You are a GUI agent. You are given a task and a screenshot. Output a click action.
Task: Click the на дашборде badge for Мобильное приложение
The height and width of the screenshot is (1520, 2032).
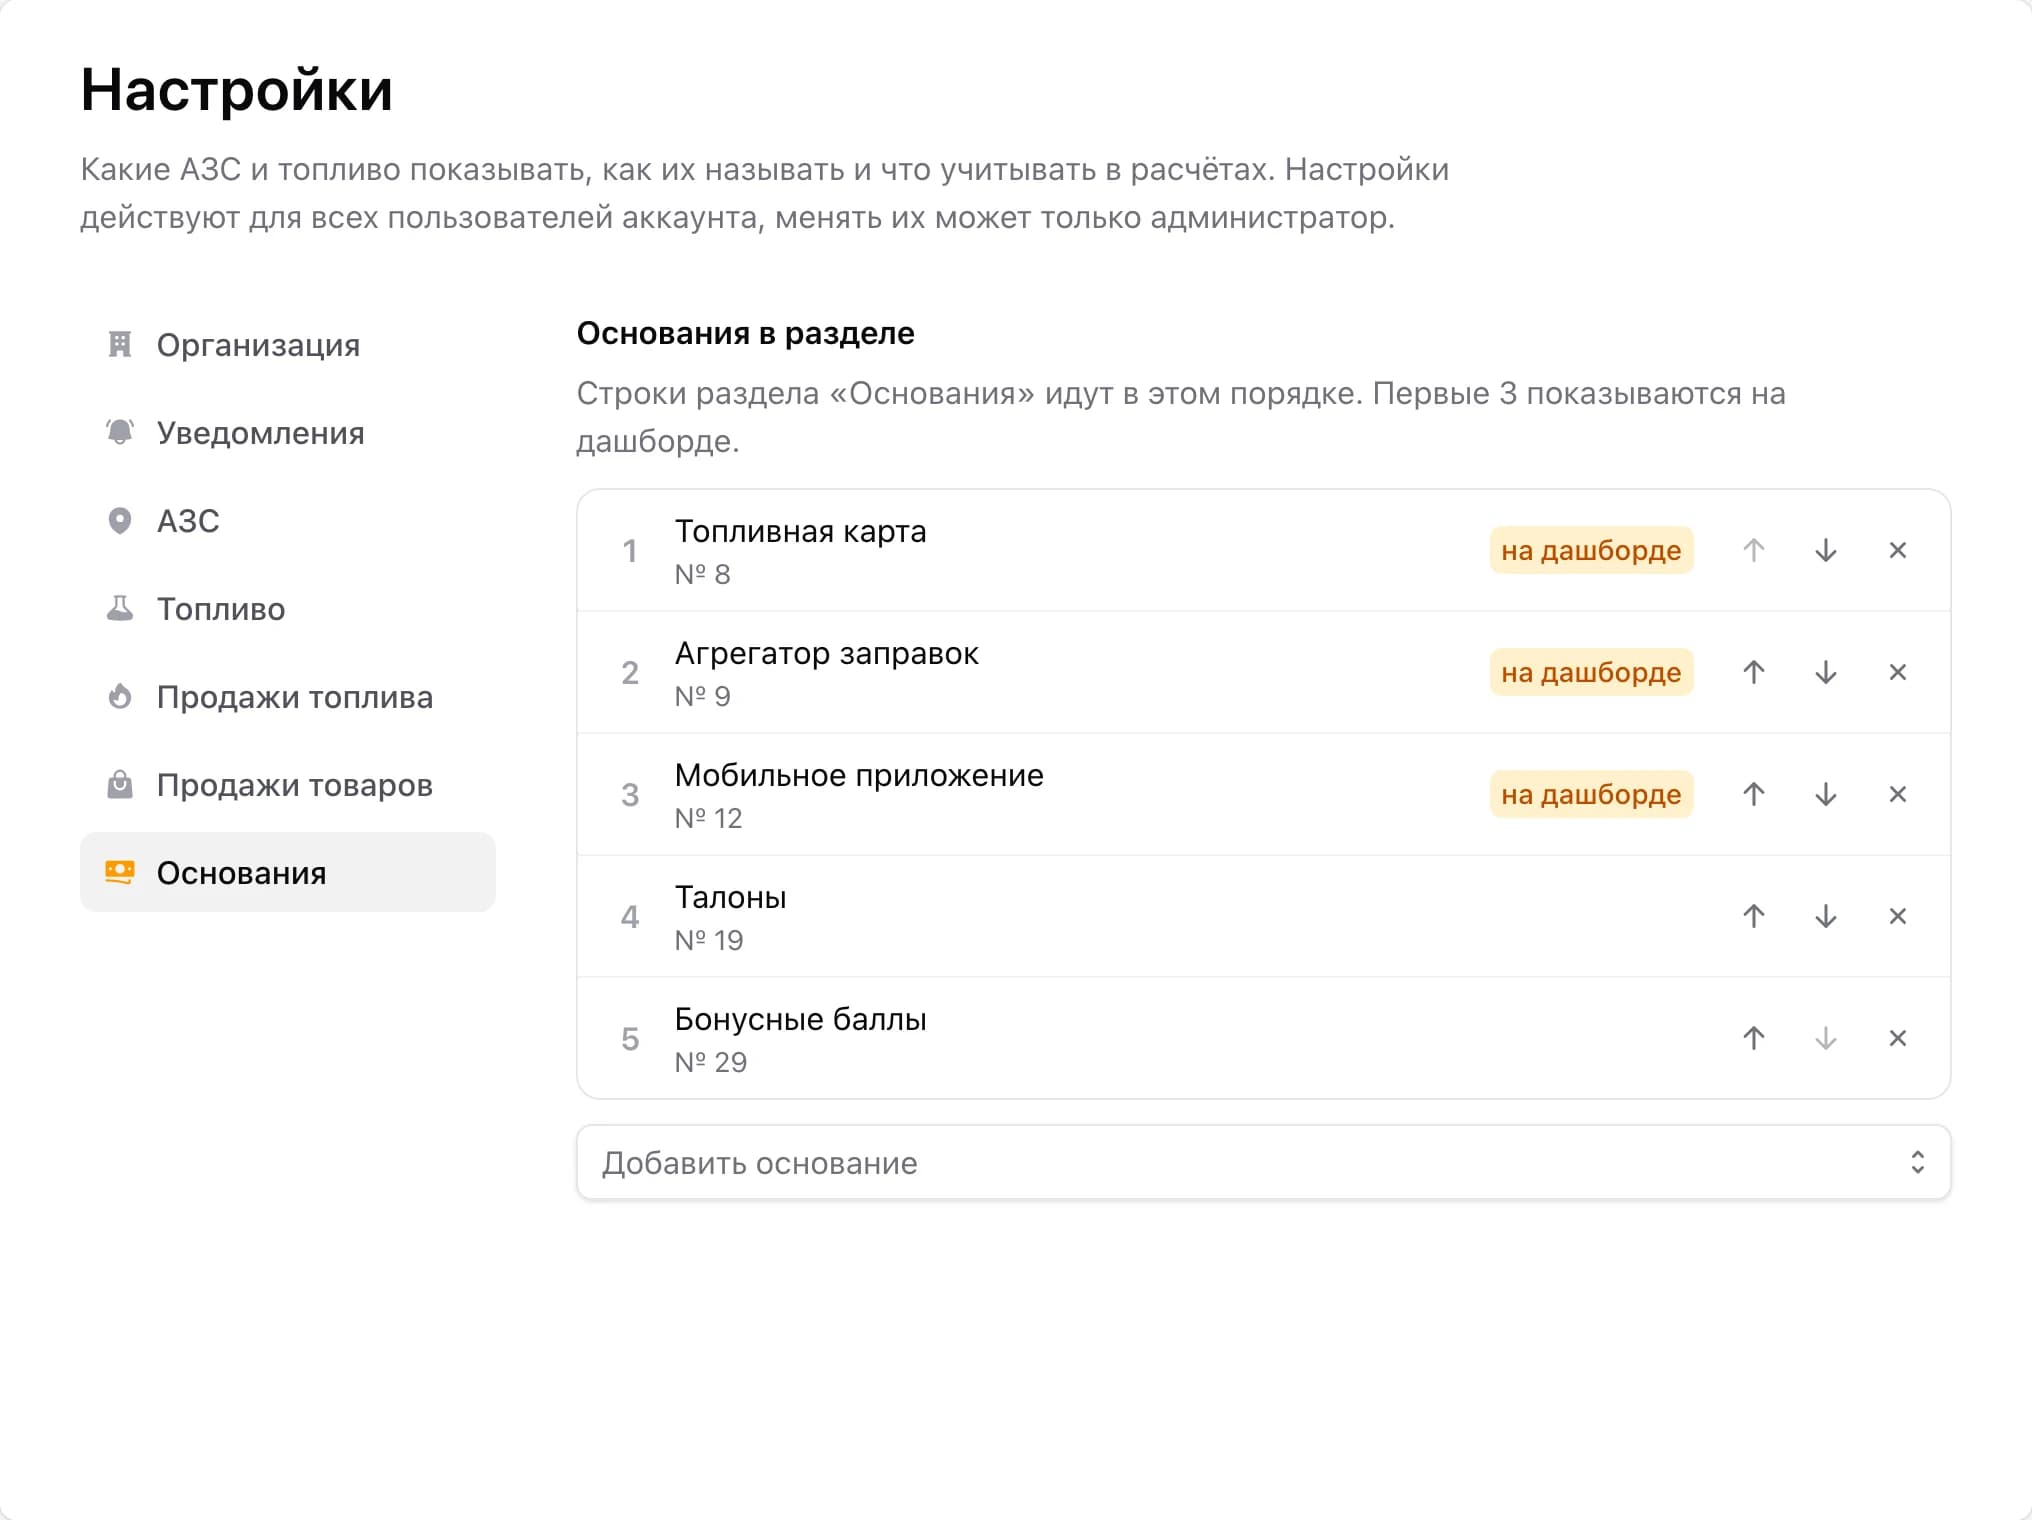1591,794
